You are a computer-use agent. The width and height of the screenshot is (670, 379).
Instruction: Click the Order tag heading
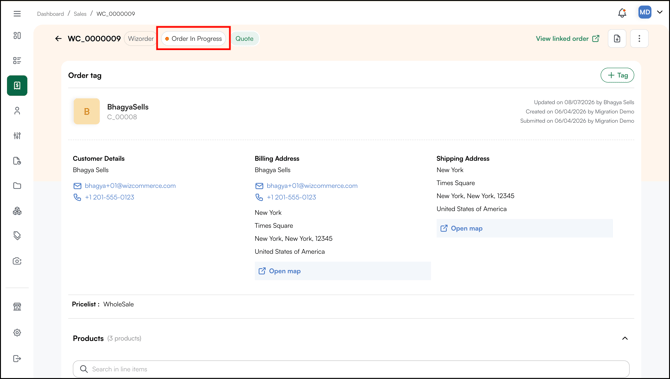coord(85,75)
